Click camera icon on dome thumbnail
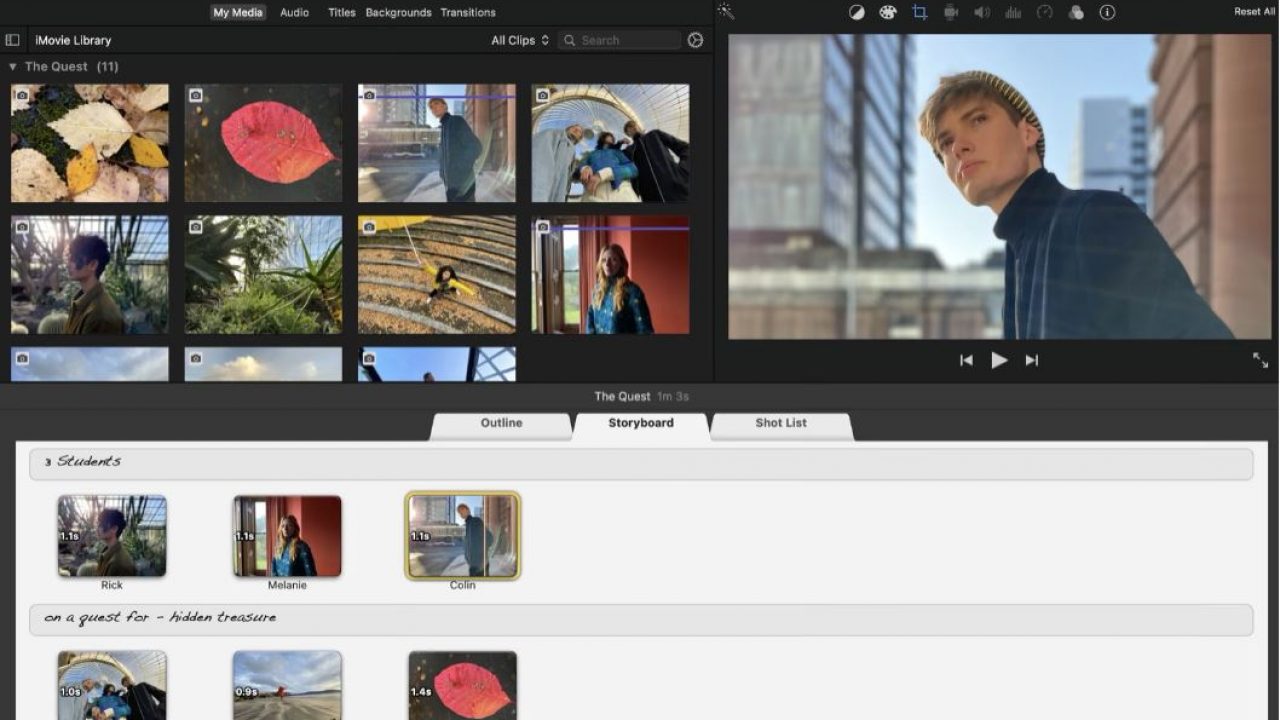Screen dimensions: 1280x720 [x=543, y=96]
